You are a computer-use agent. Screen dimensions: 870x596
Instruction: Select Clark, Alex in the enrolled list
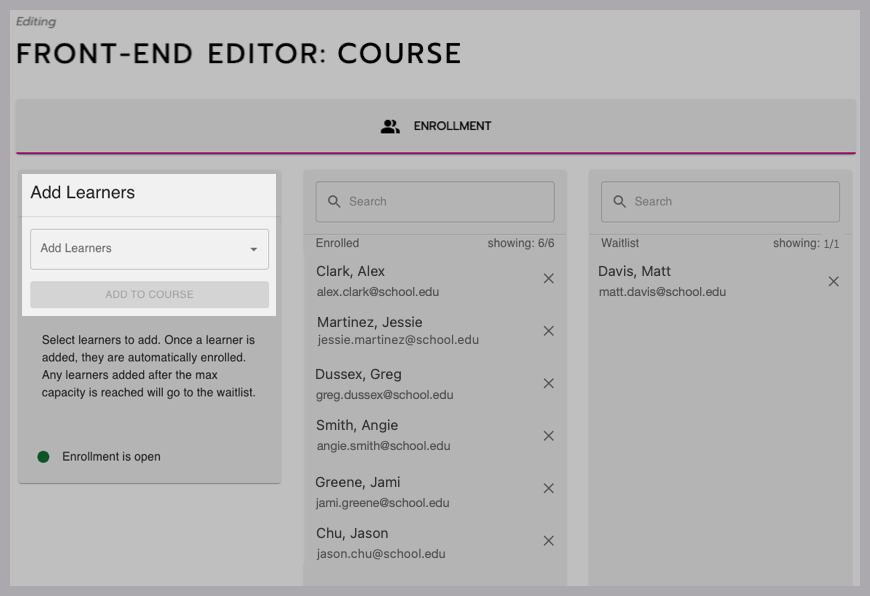tap(351, 271)
